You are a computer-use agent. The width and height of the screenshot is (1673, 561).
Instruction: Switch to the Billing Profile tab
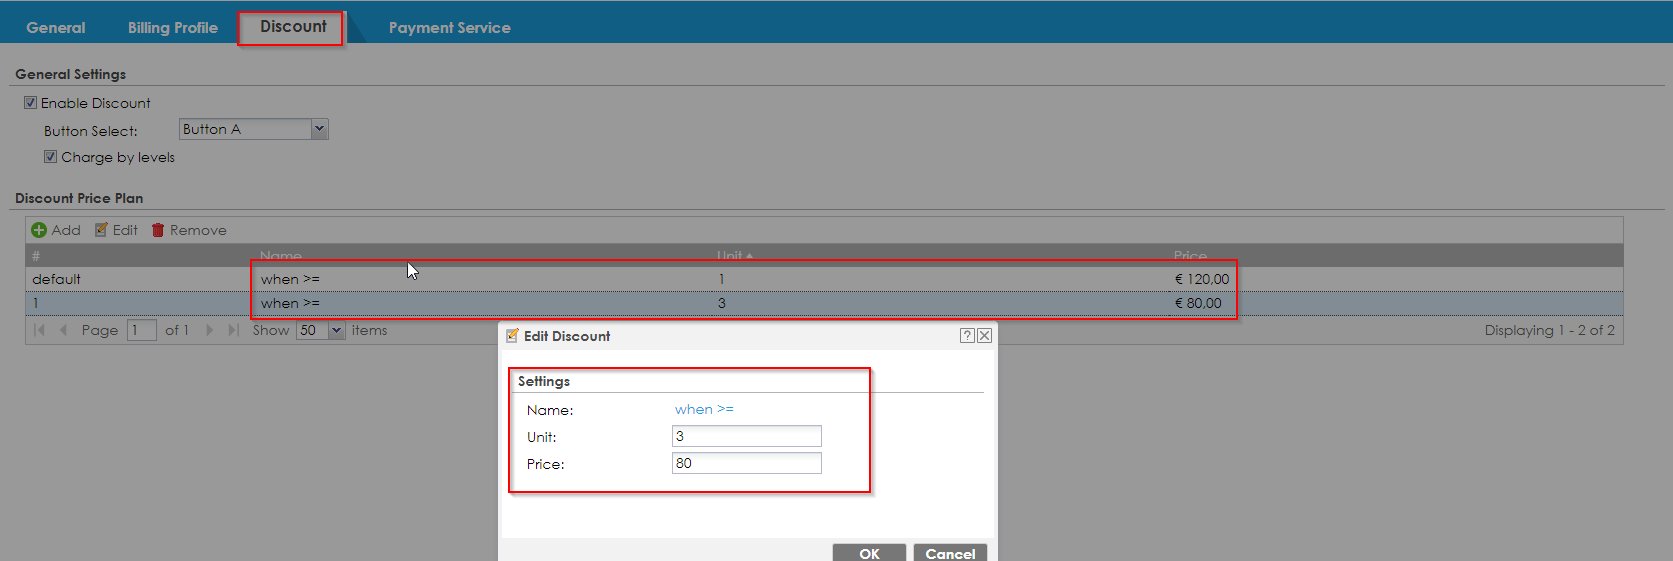coord(172,28)
